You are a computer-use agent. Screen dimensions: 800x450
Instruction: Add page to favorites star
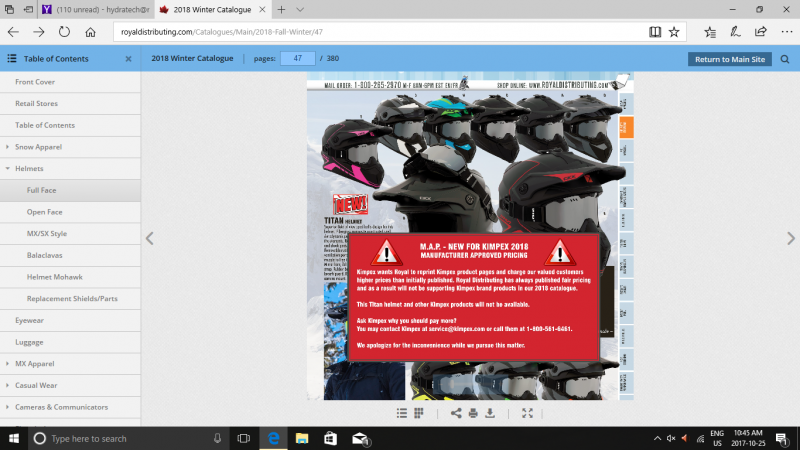[x=674, y=32]
